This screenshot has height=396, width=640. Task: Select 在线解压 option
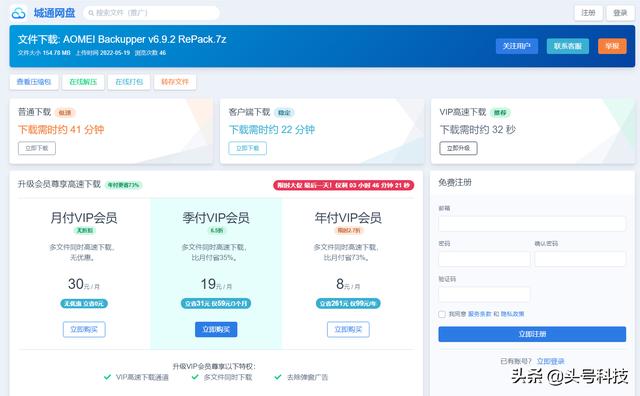click(x=83, y=82)
